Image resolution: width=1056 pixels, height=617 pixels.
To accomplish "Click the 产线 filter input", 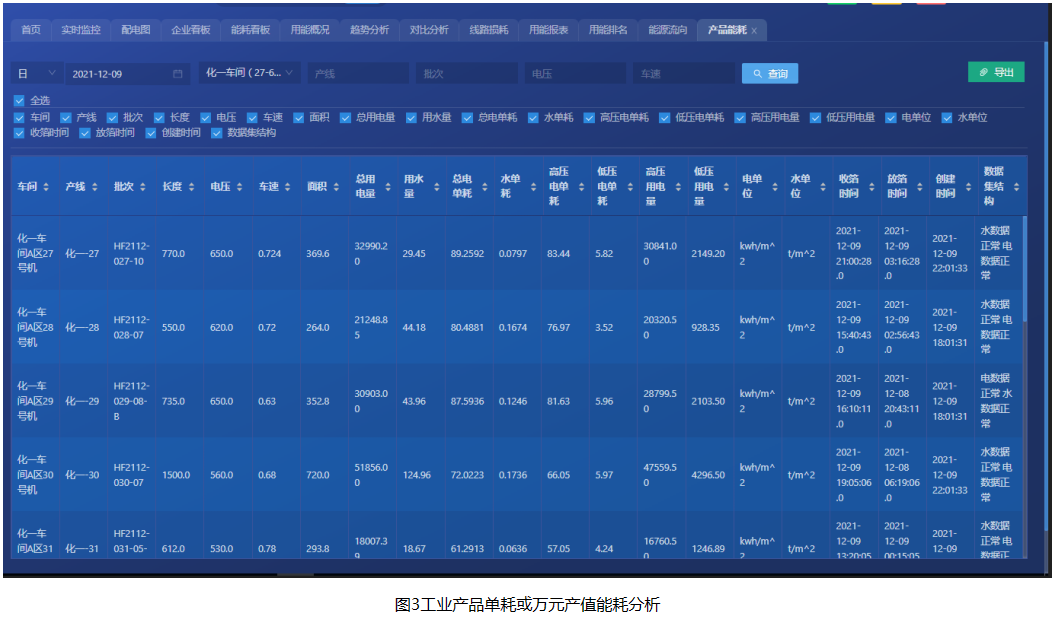I will (x=358, y=73).
